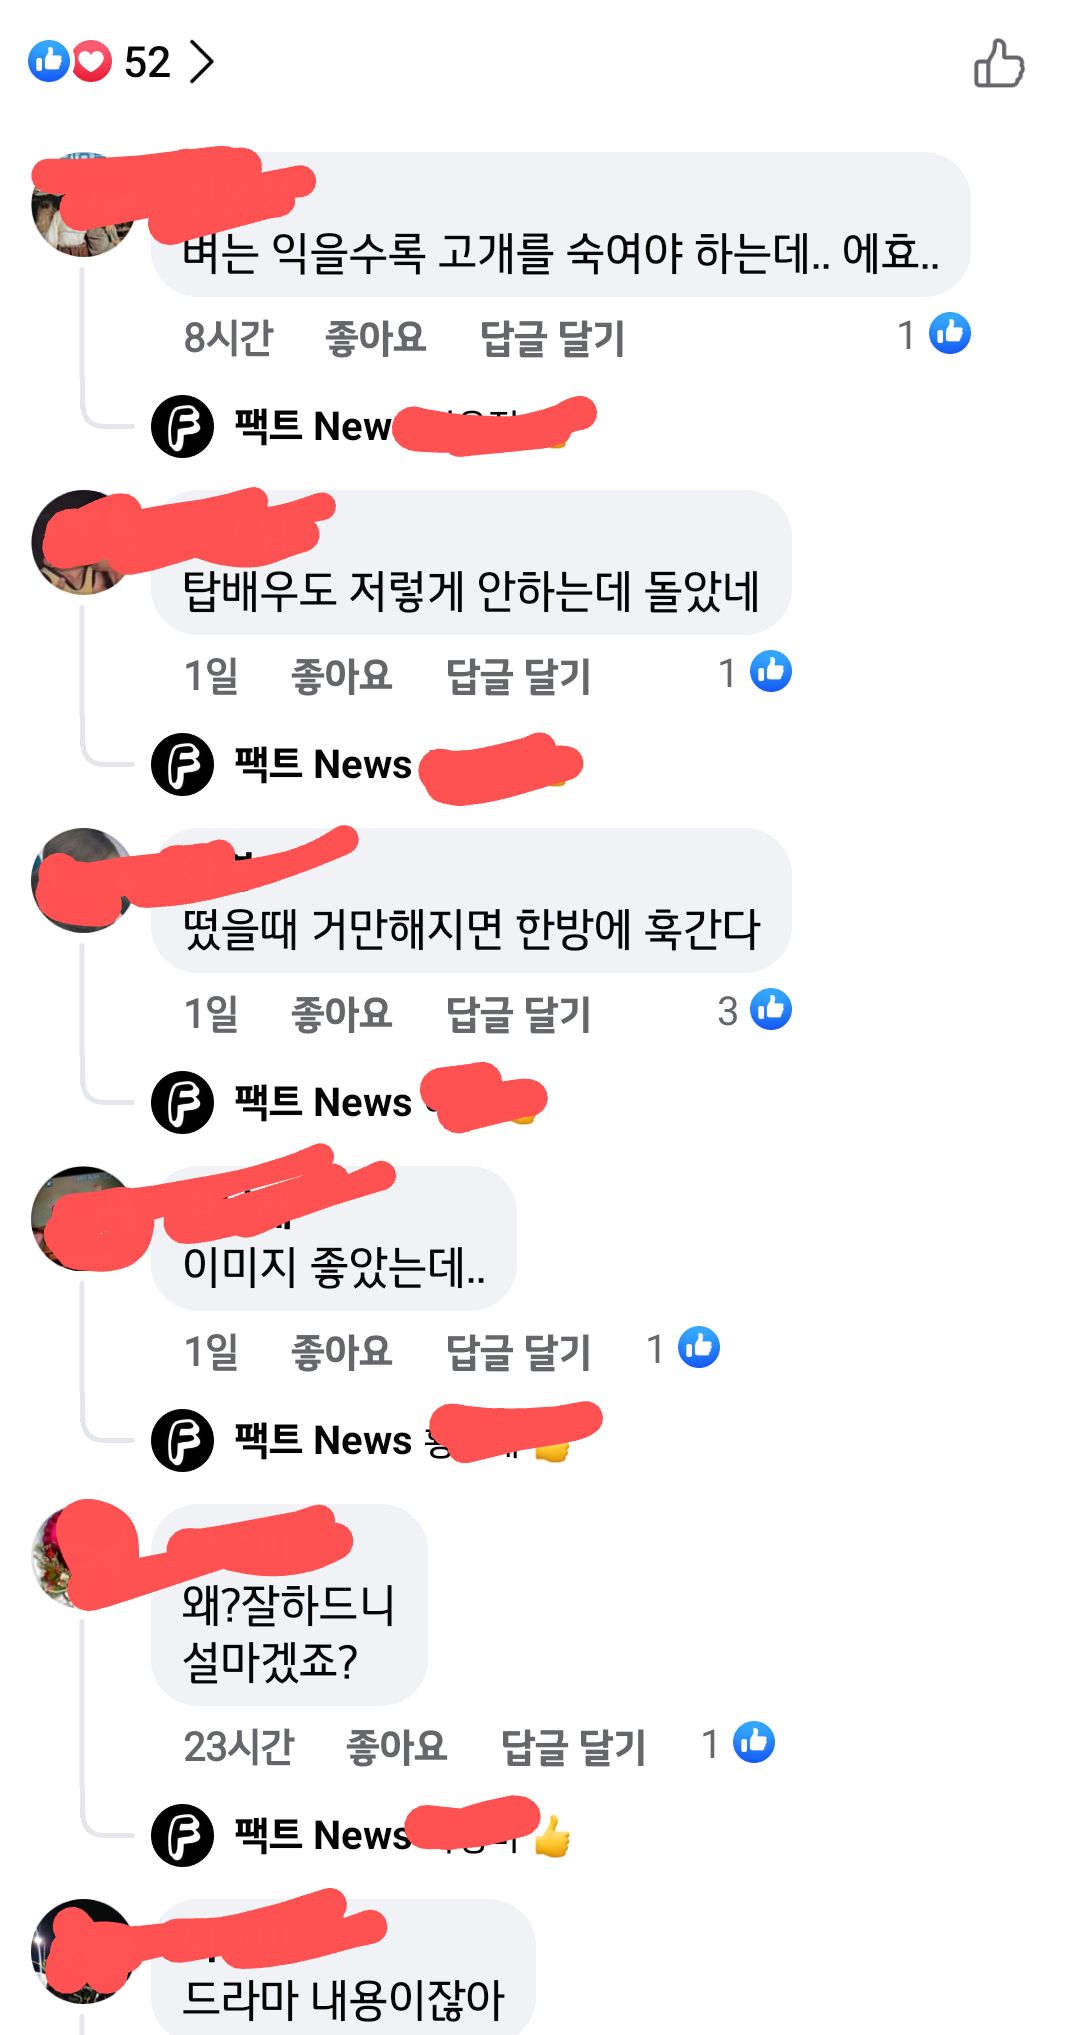Viewport: 1079px width, 2035px height.
Task: Open 팩트 News reply with thumbs-up emoji
Action: [361, 1835]
